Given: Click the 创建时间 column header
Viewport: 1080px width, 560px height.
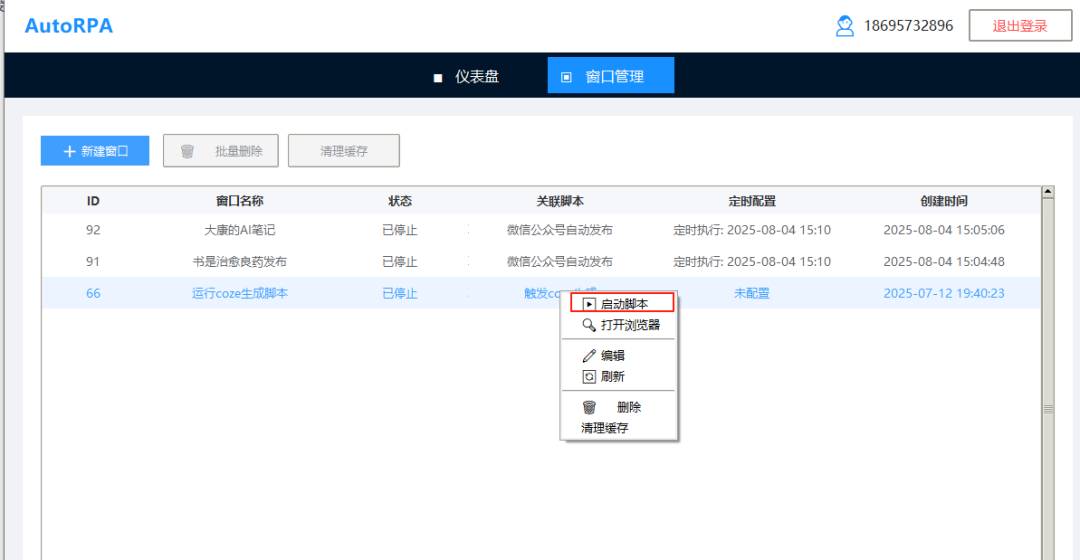Looking at the screenshot, I should (944, 201).
